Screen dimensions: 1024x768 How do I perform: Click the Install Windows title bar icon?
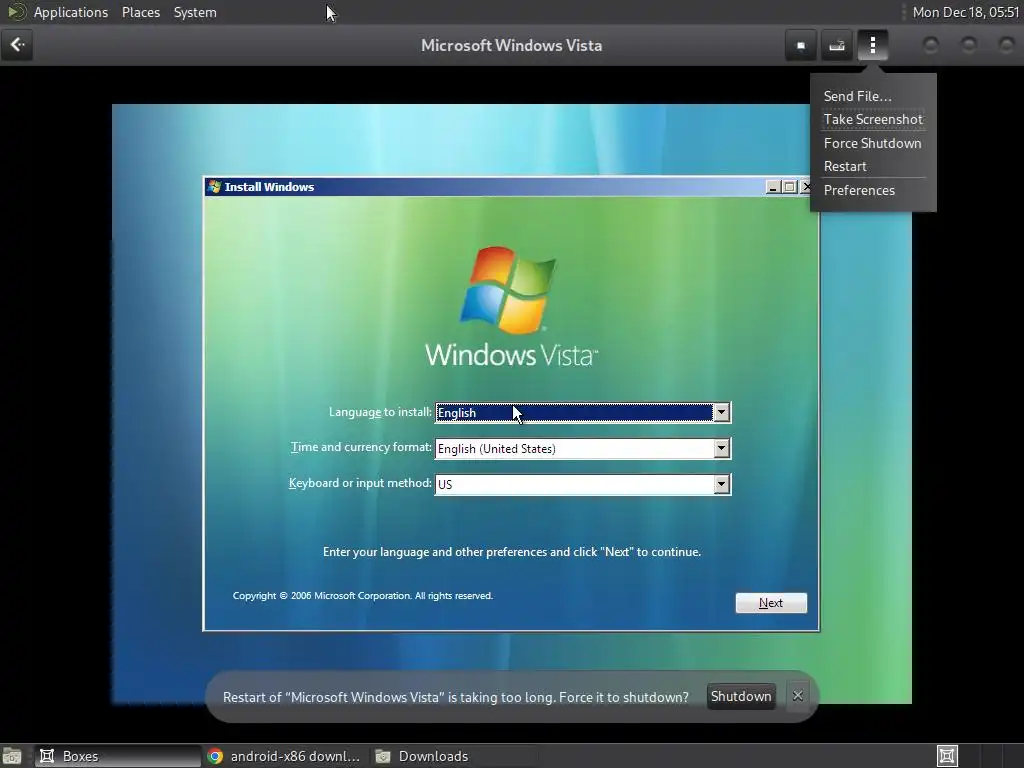pyautogui.click(x=214, y=187)
